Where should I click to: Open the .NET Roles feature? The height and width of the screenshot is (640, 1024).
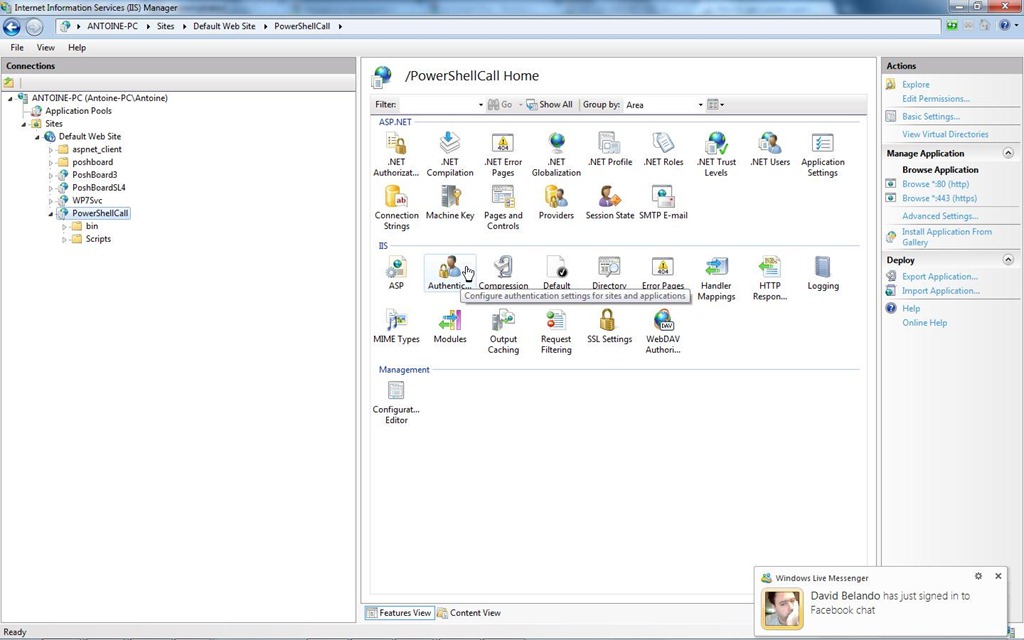[664, 150]
